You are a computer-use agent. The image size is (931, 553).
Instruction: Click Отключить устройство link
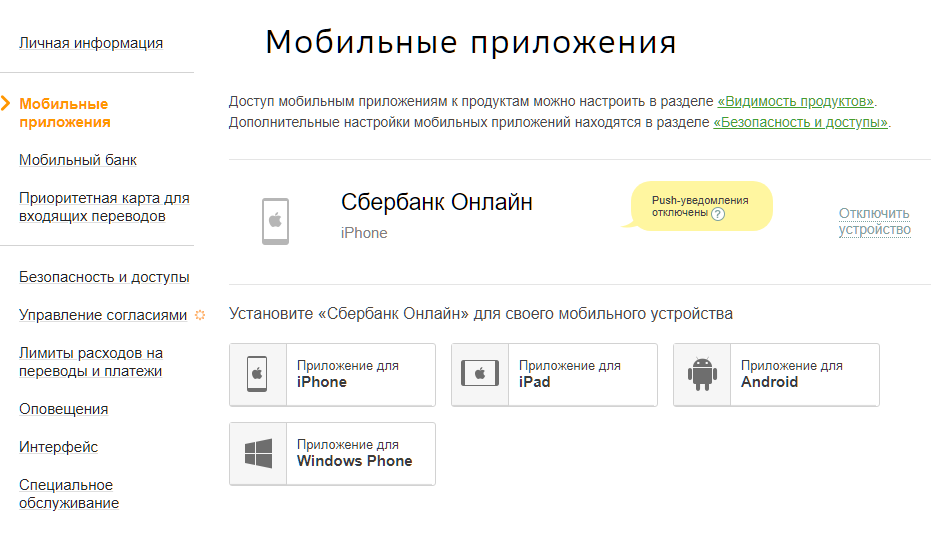pos(875,221)
